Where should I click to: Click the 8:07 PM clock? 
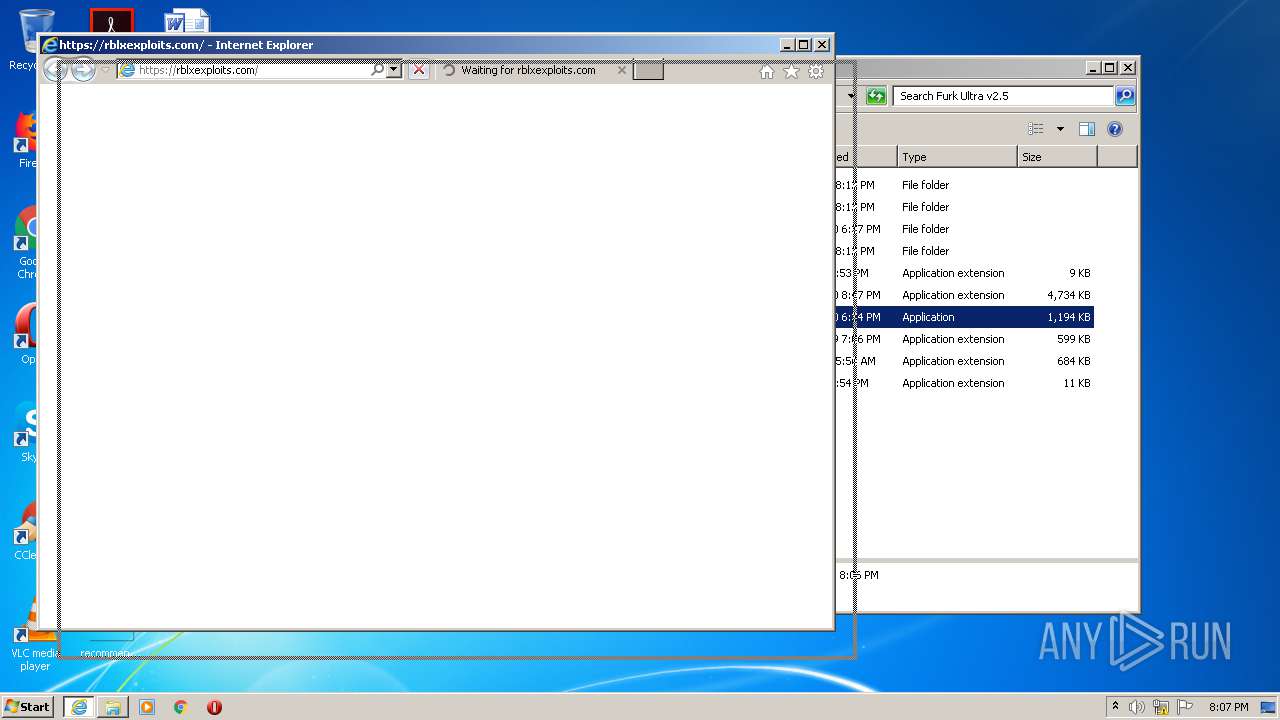point(1228,707)
